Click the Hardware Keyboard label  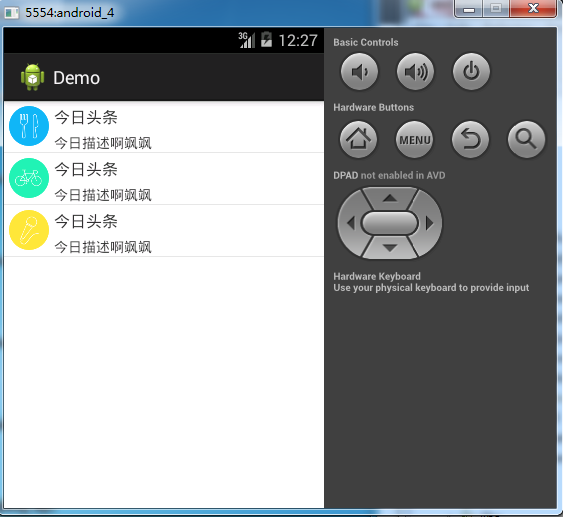click(x=377, y=276)
